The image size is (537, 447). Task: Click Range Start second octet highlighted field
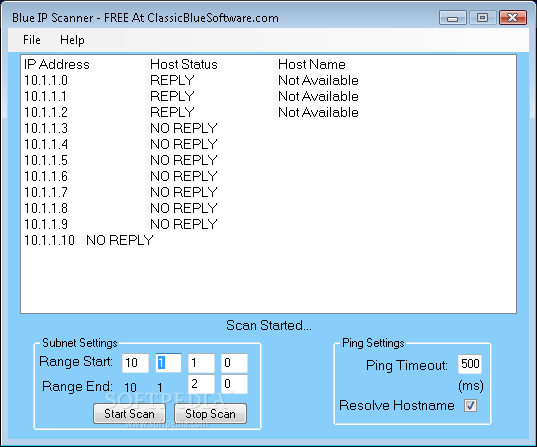[x=168, y=363]
